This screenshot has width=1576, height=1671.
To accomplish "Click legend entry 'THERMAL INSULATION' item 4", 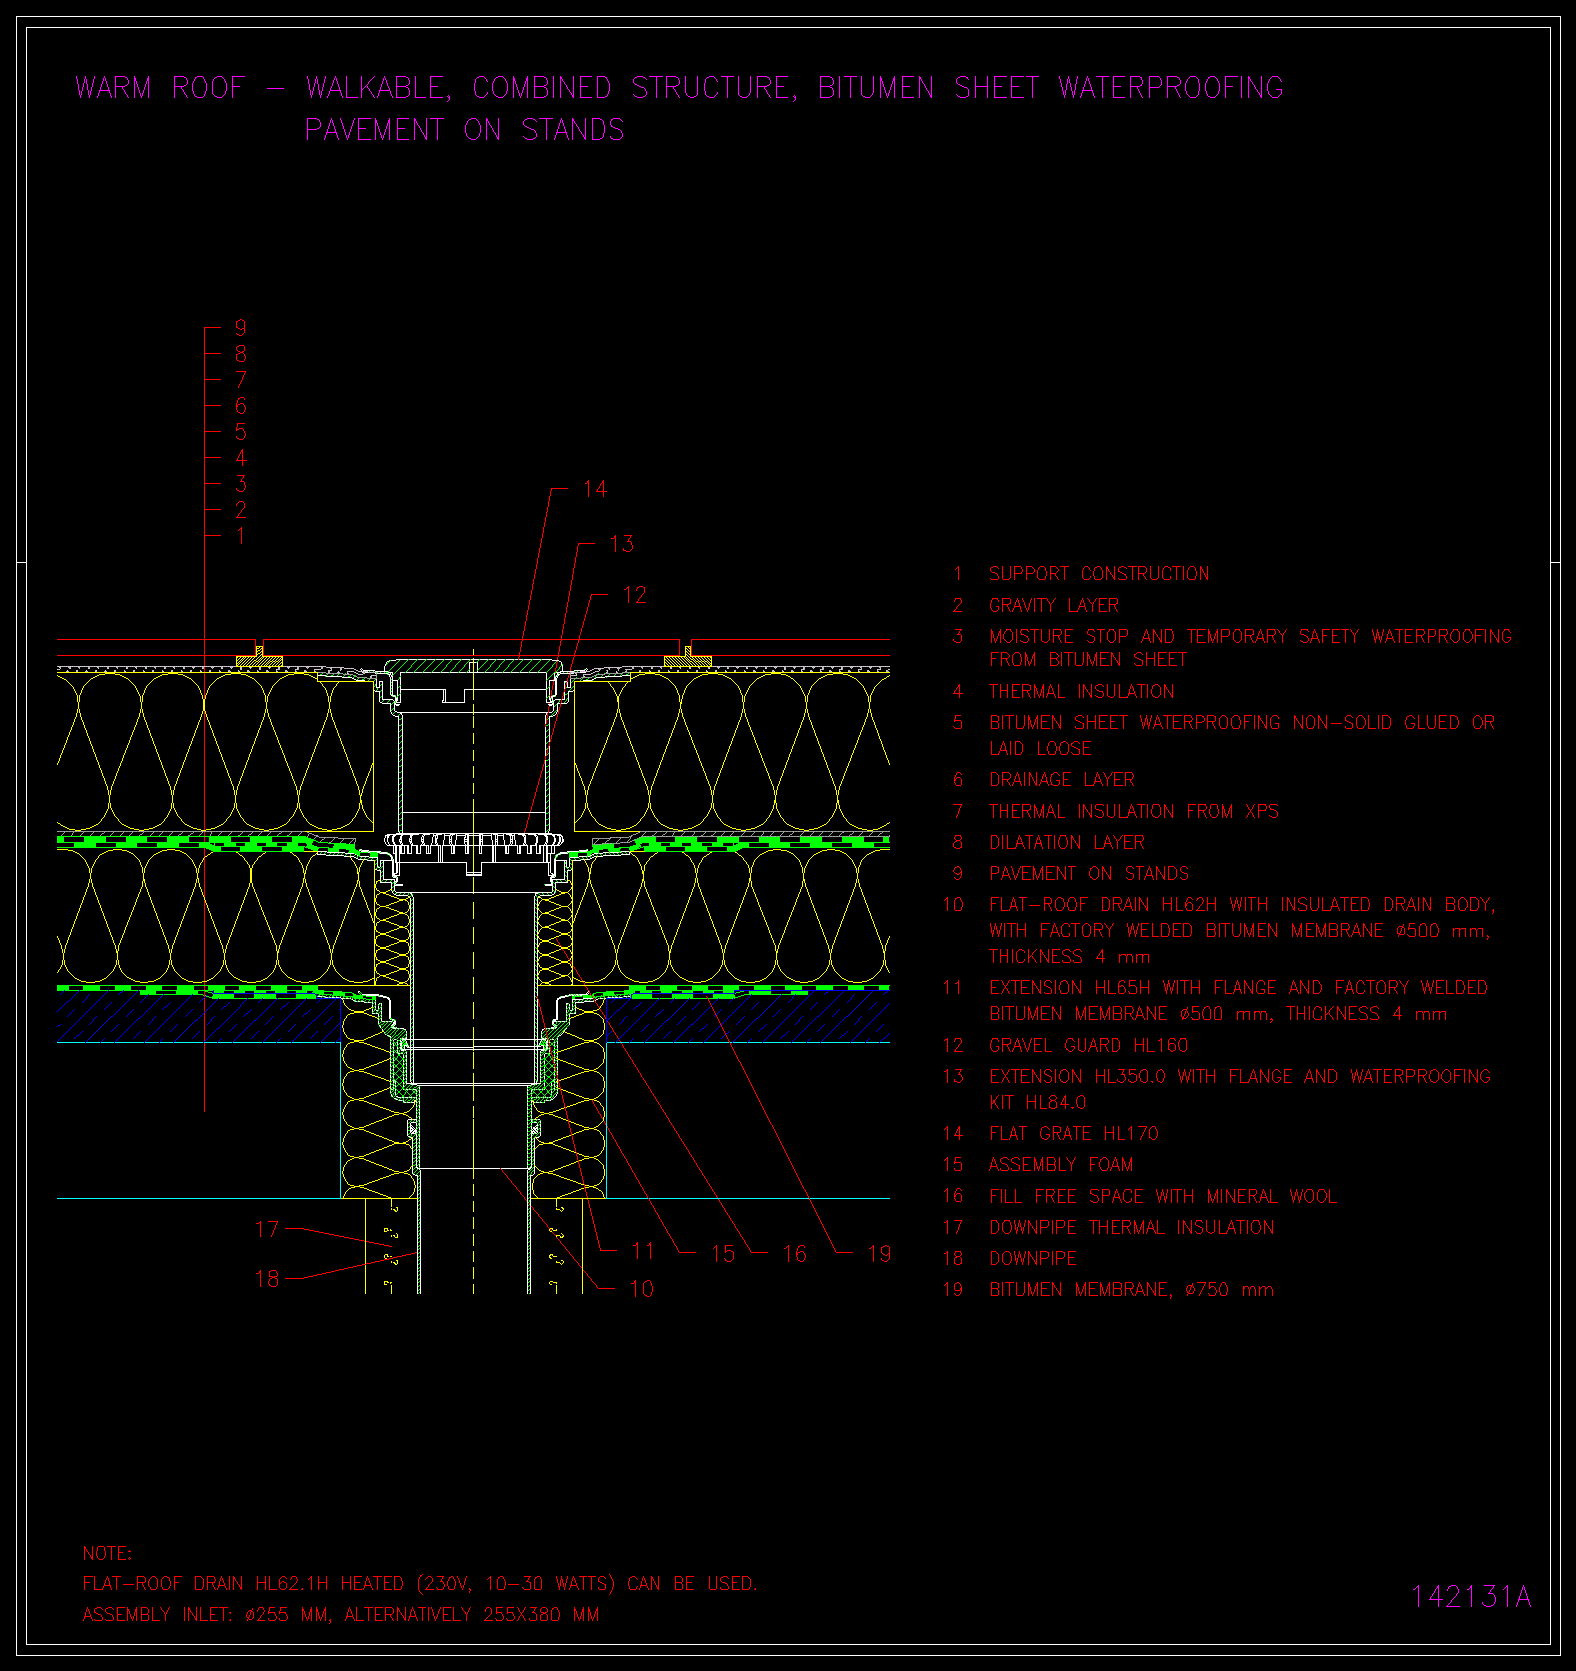I will [1082, 692].
